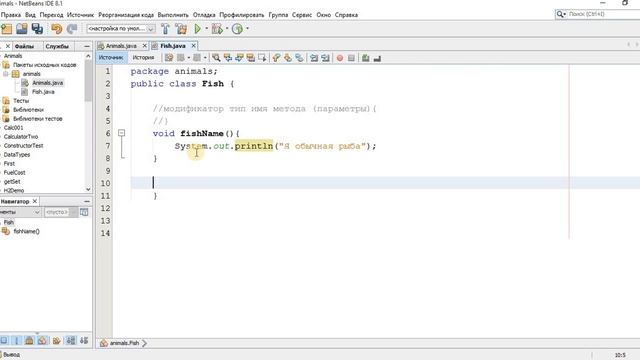The width and height of the screenshot is (640, 360).
Task: Click the Previous Bookmark icon
Action: pos(276,58)
